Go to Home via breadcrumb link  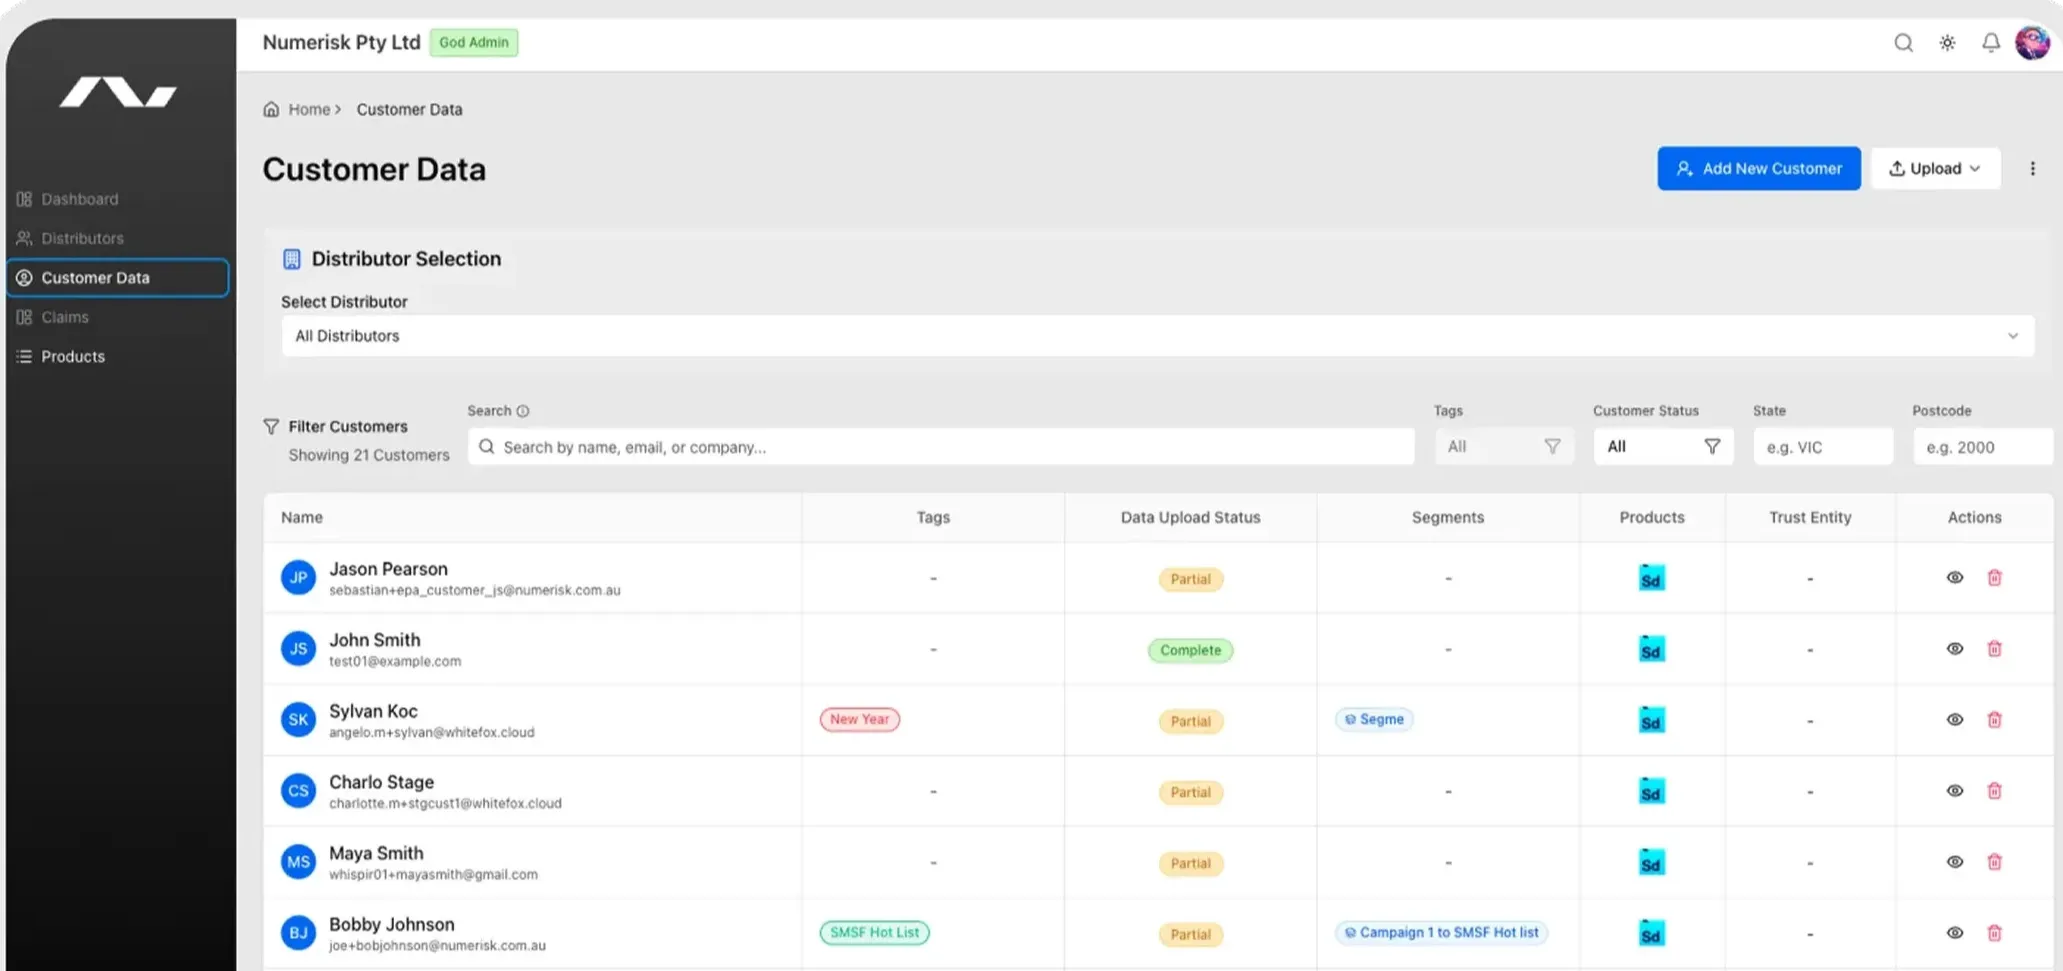pos(309,109)
